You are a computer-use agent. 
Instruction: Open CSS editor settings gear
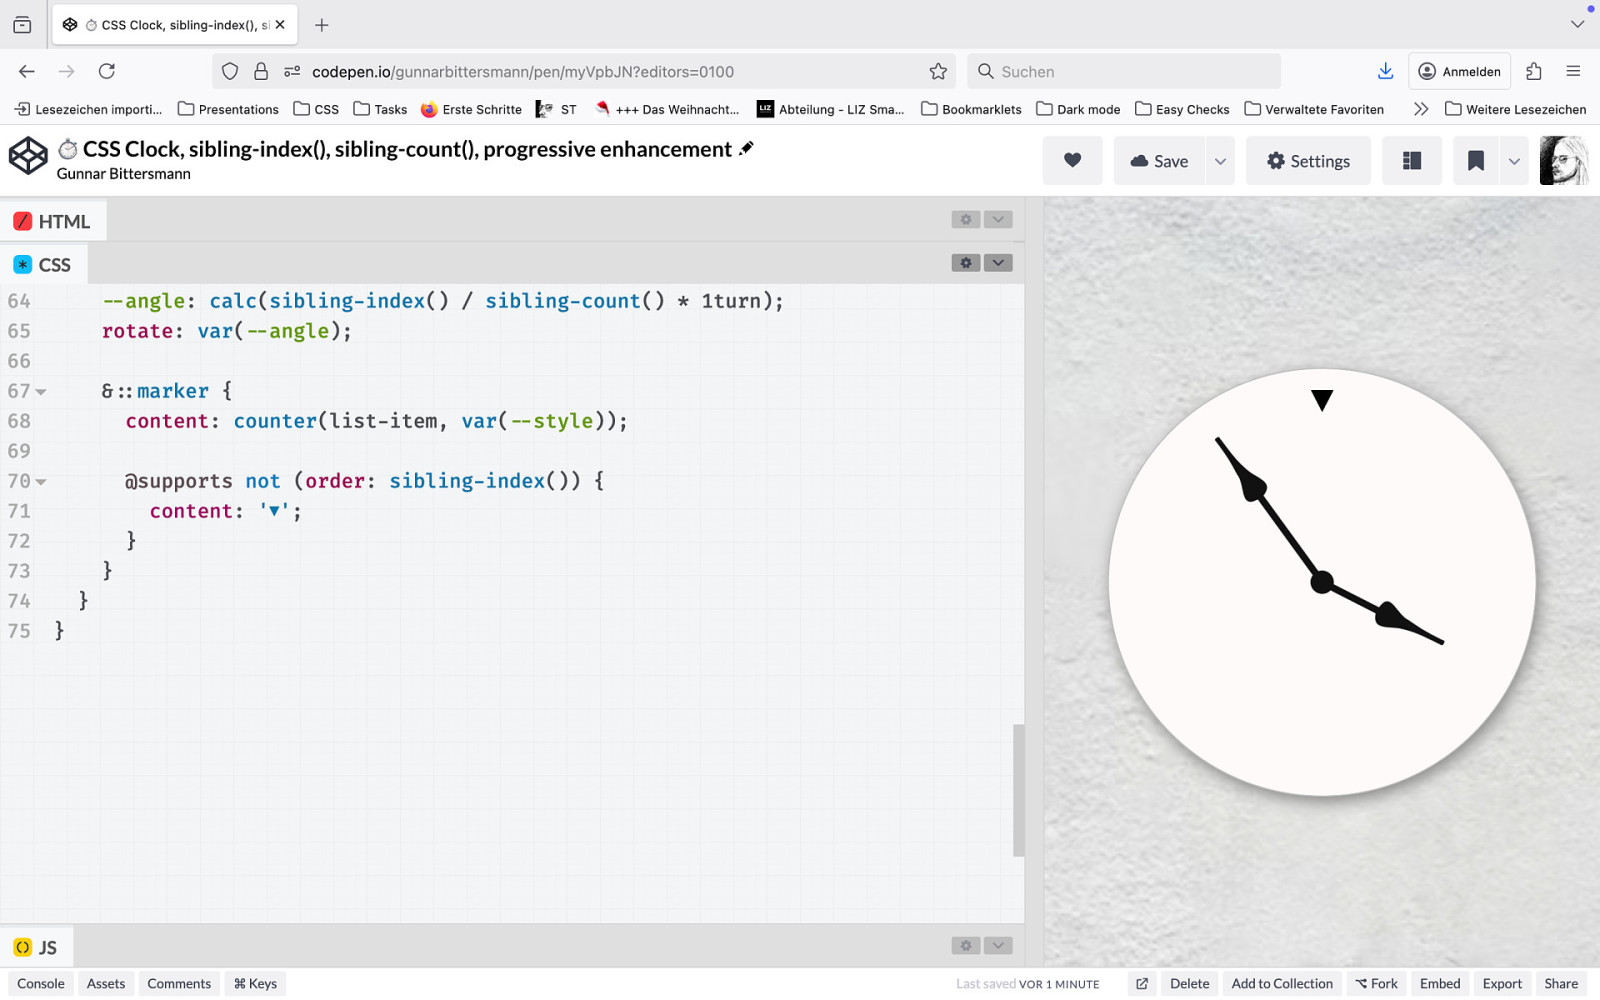click(x=965, y=263)
